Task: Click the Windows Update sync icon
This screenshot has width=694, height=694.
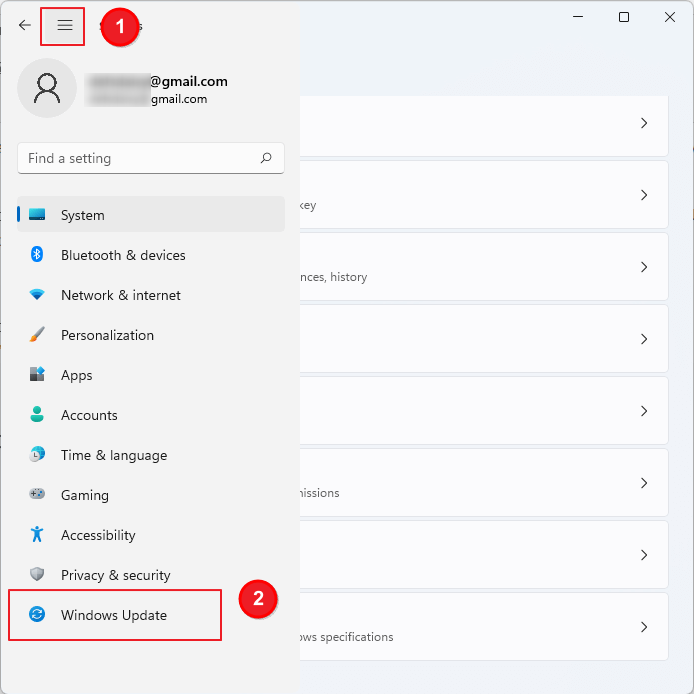Action: (x=37, y=615)
